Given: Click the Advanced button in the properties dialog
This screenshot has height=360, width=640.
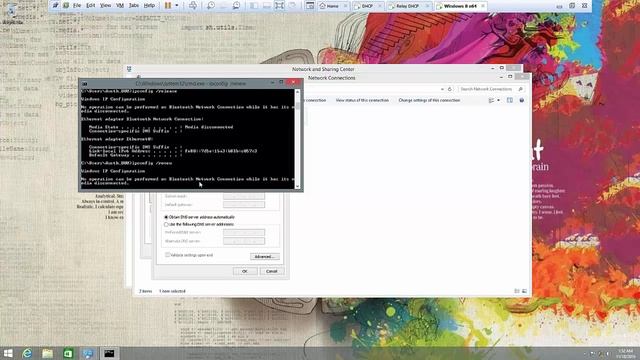Looking at the screenshot, I should (264, 257).
